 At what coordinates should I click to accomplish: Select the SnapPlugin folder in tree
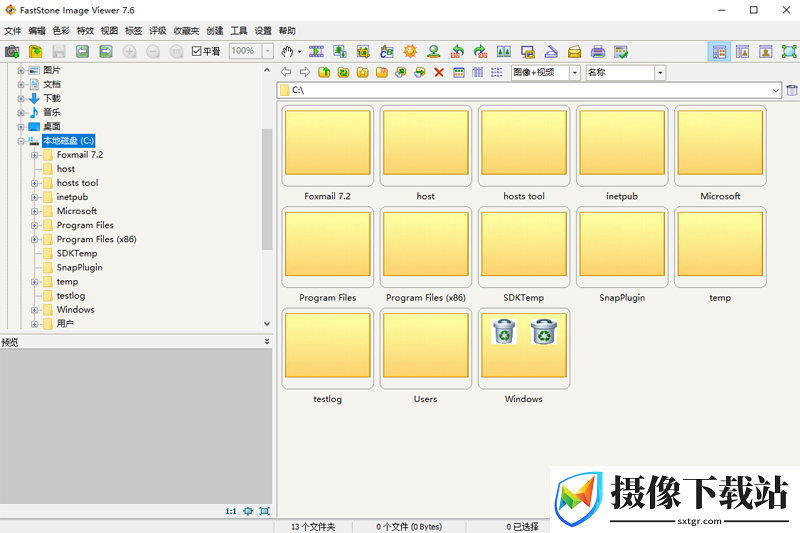pyautogui.click(x=80, y=267)
